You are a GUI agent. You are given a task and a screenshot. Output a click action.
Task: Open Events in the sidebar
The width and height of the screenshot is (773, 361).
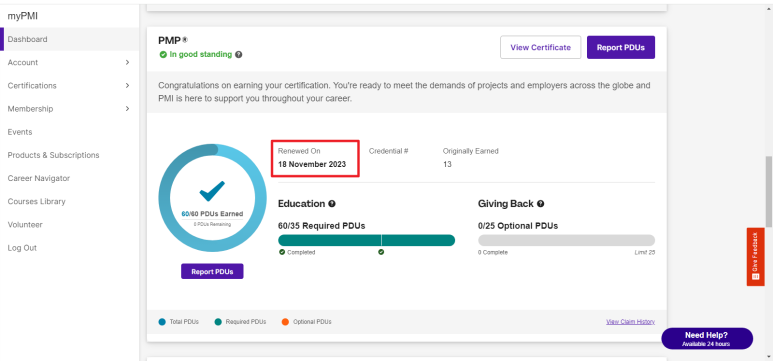[x=20, y=132]
